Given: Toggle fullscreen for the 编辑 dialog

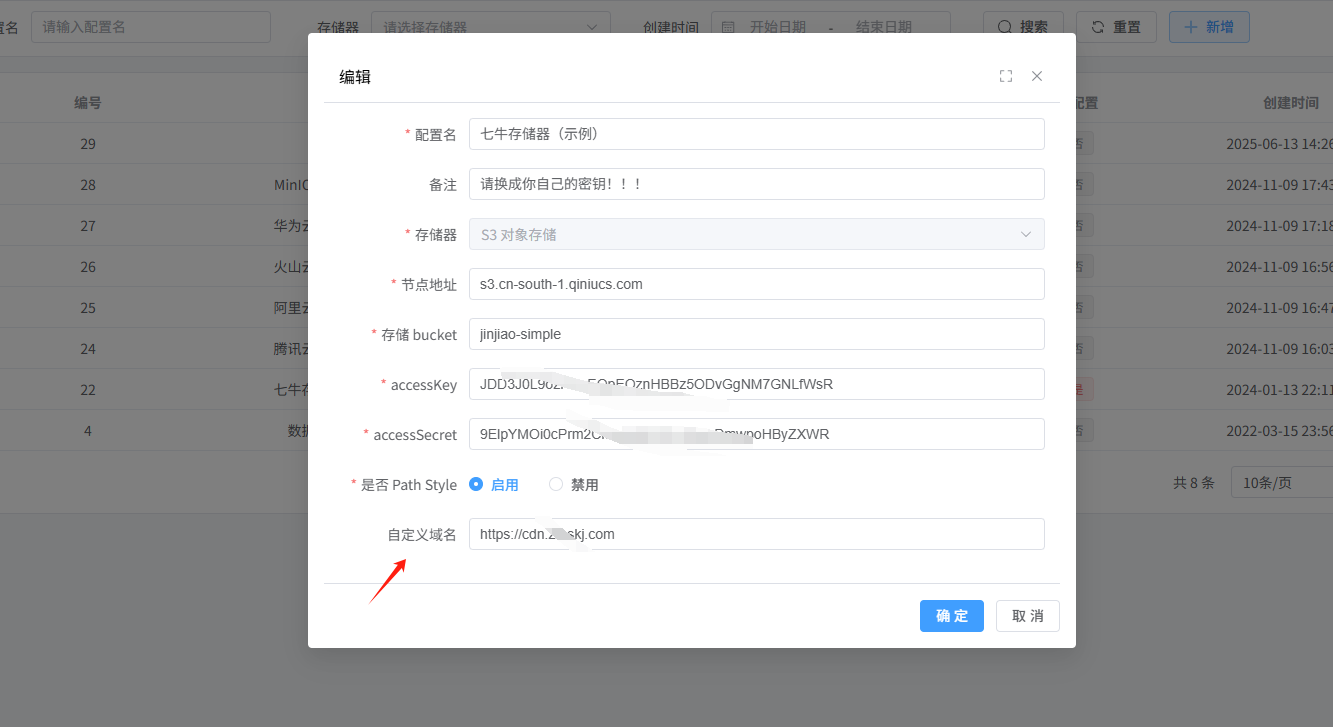Looking at the screenshot, I should pos(1006,76).
